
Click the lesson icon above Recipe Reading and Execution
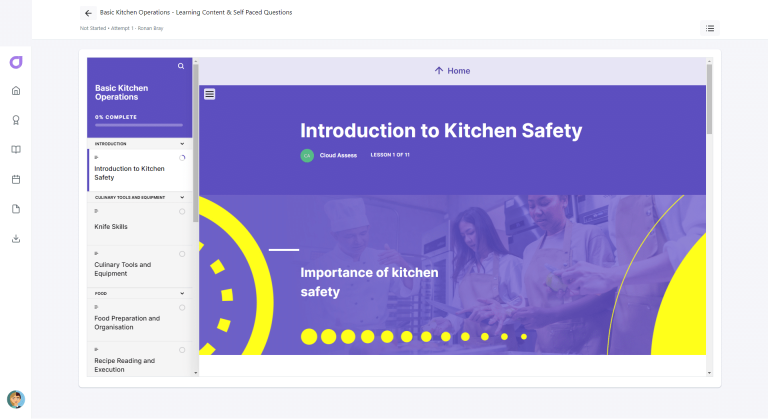point(96,349)
